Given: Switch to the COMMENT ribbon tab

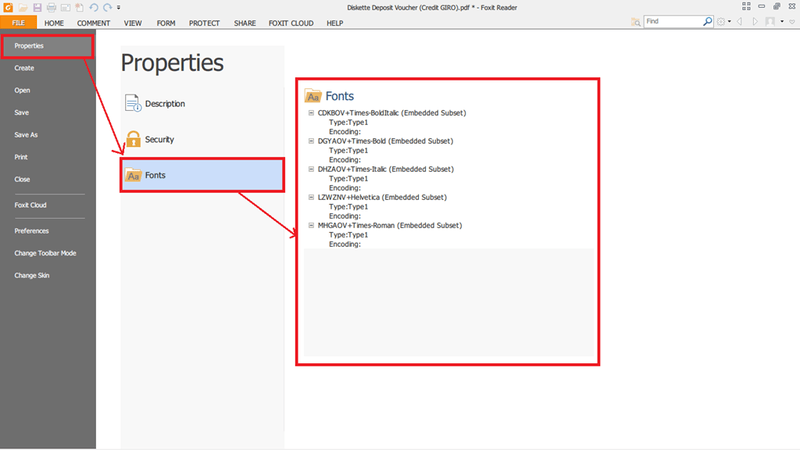Looking at the screenshot, I should point(93,23).
